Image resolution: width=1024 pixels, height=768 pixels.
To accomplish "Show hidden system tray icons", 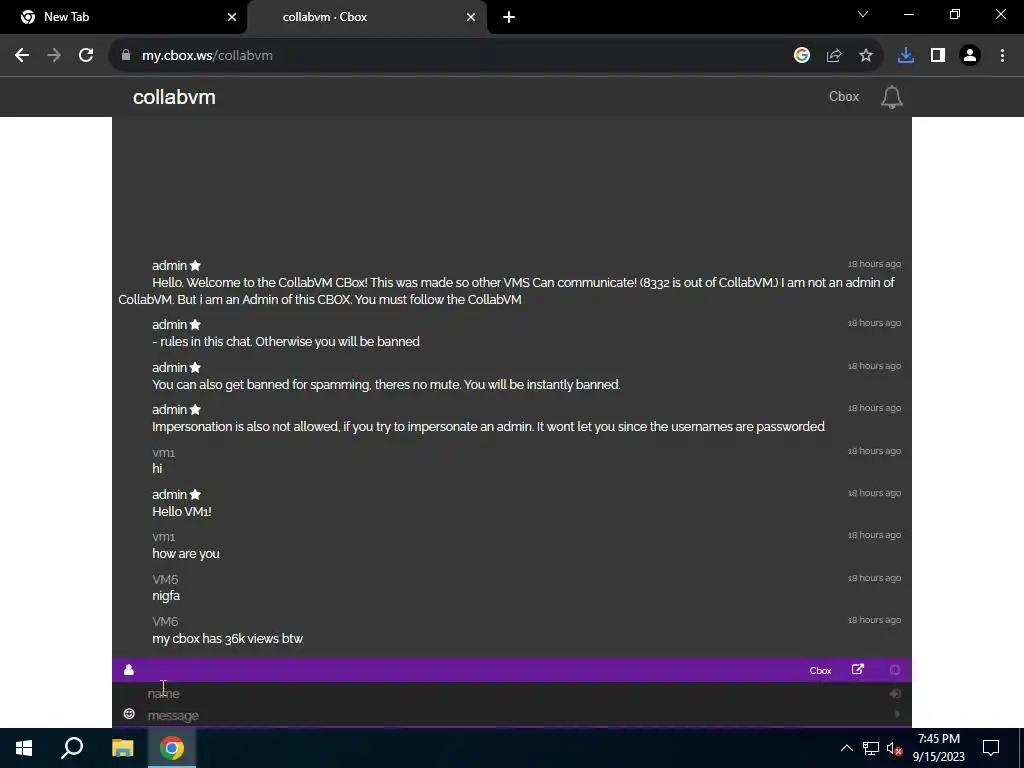I will [x=846, y=748].
